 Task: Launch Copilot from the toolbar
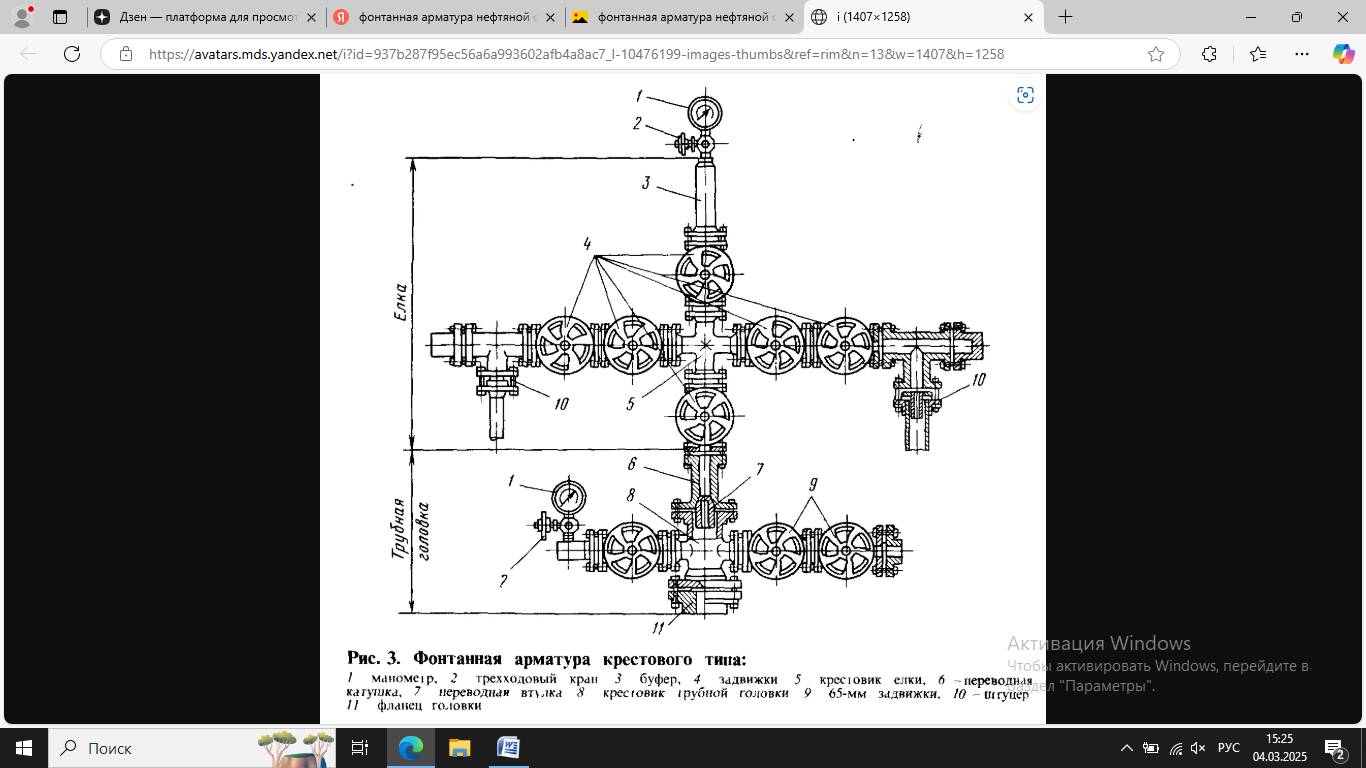(1343, 54)
